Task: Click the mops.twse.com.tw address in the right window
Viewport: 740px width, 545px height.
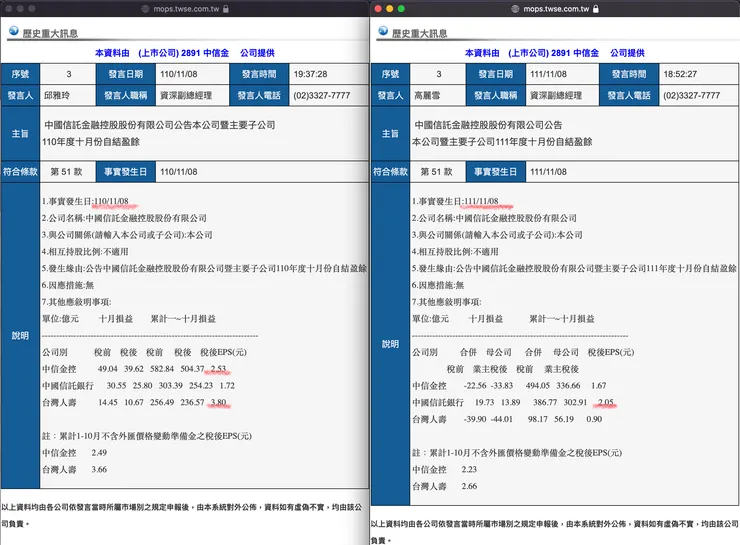Action: [556, 8]
